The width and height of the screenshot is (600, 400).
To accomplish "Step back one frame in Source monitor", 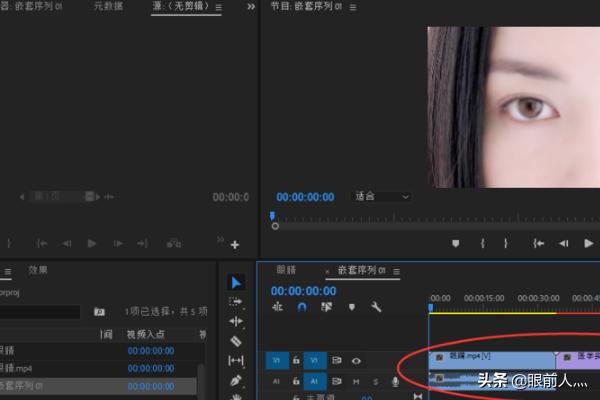I will pyautogui.click(x=67, y=243).
